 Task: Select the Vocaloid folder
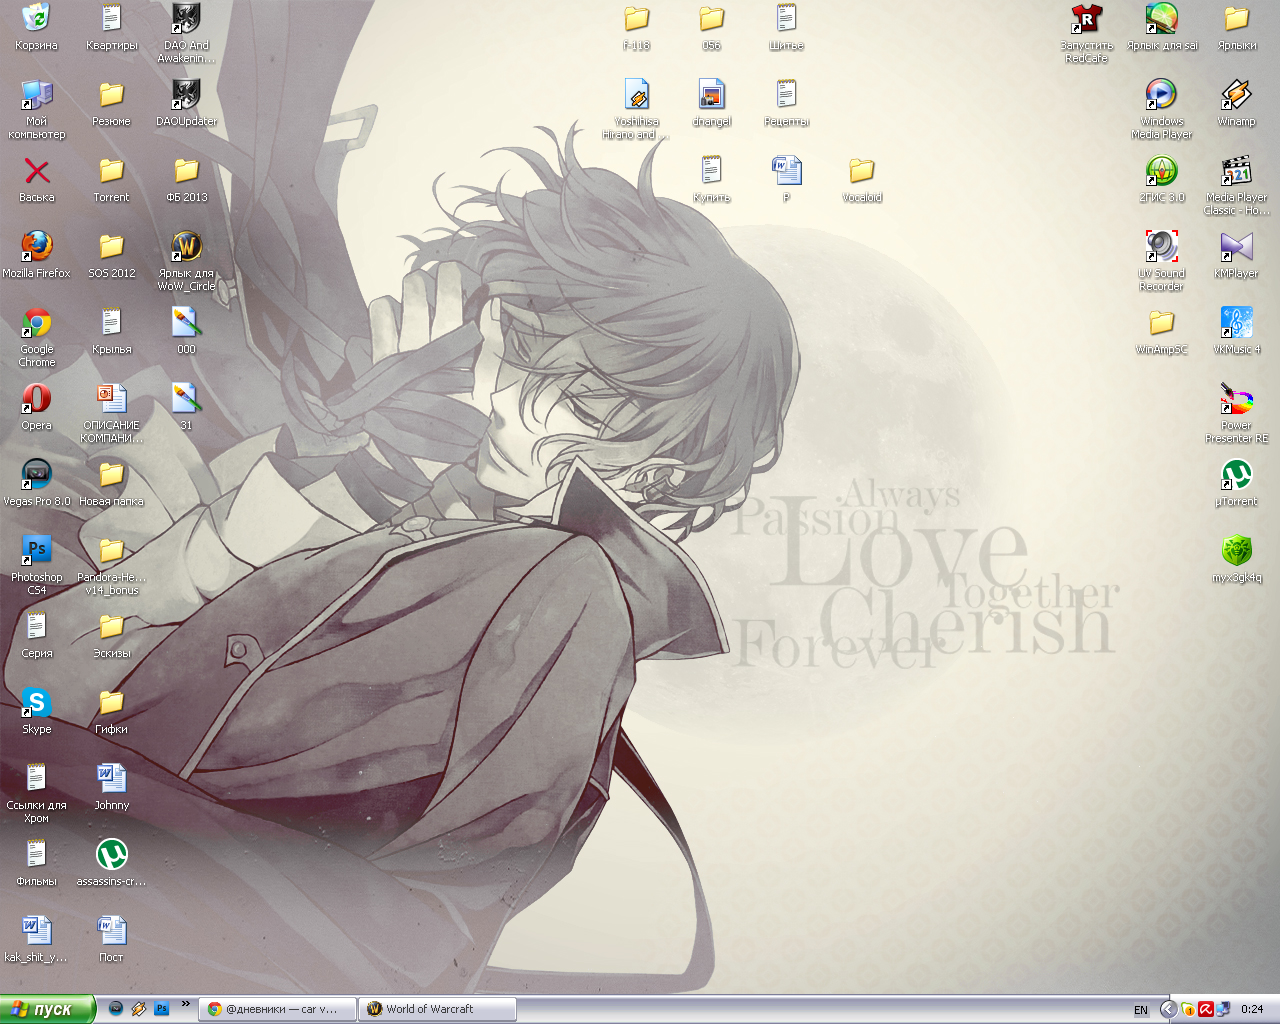point(861,172)
